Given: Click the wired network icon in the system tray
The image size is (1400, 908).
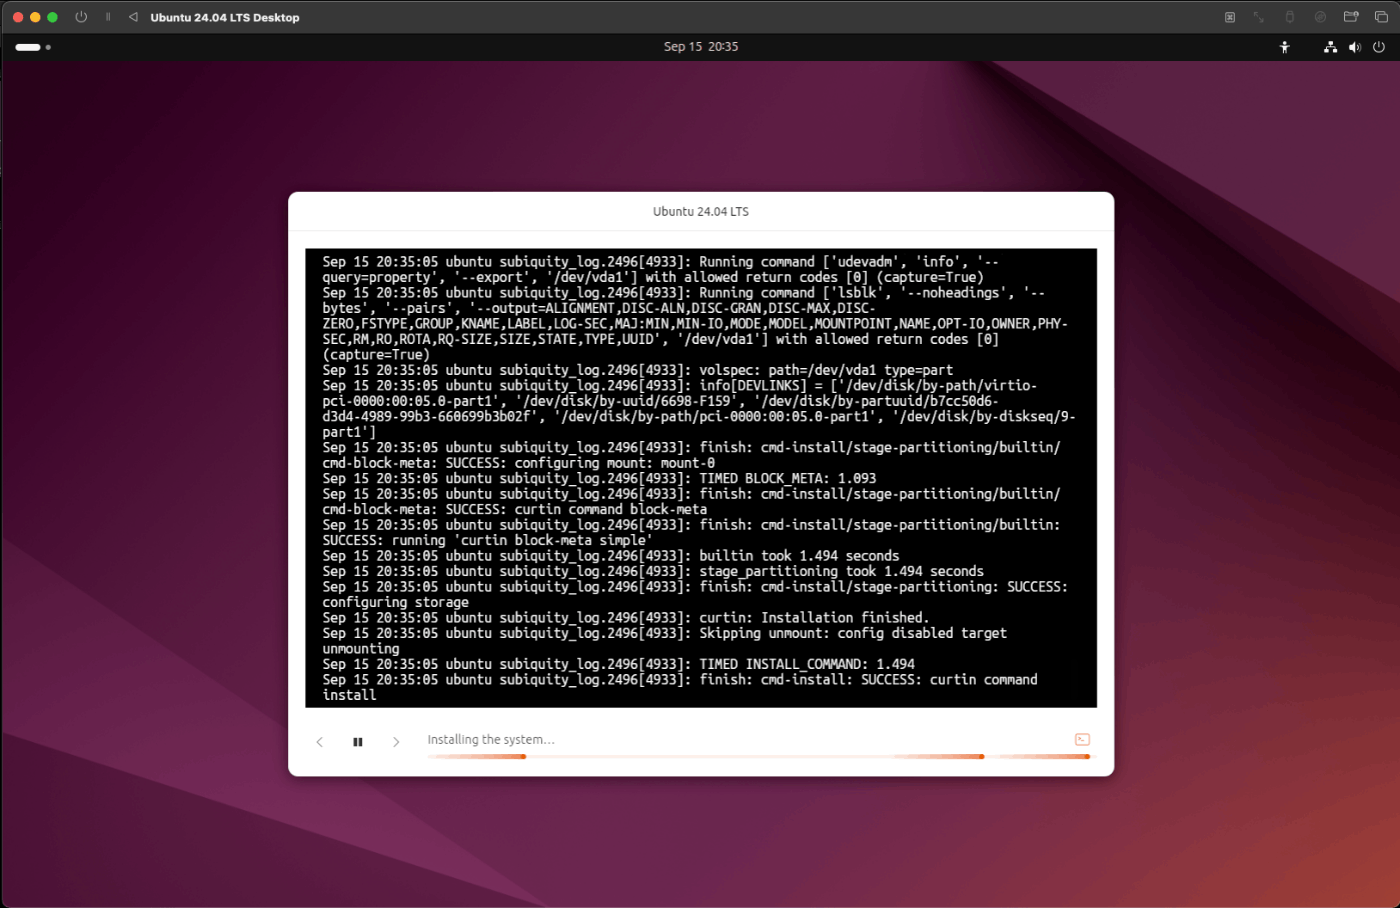Looking at the screenshot, I should tap(1330, 47).
